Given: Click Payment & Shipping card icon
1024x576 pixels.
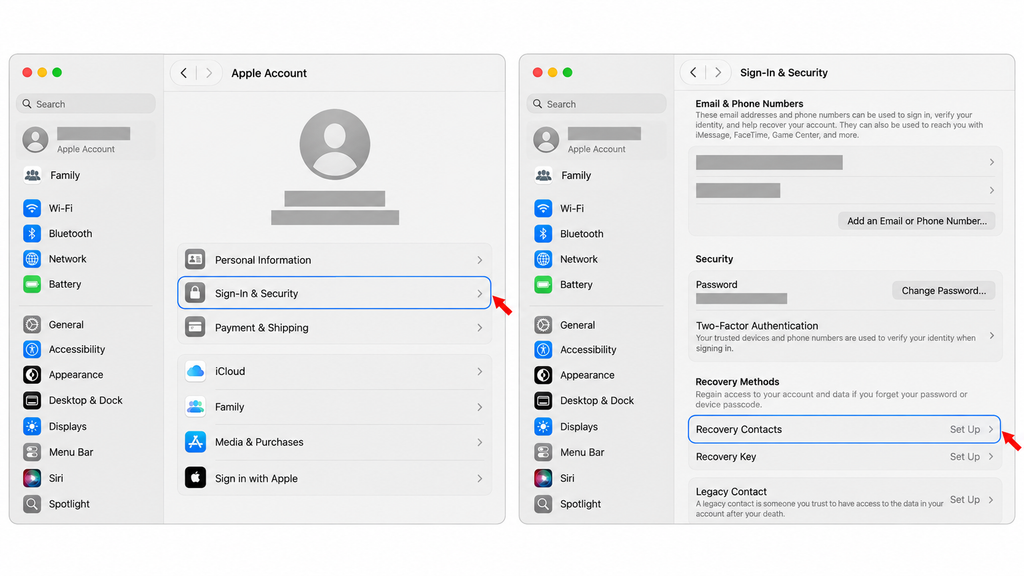Looking at the screenshot, I should pos(195,327).
